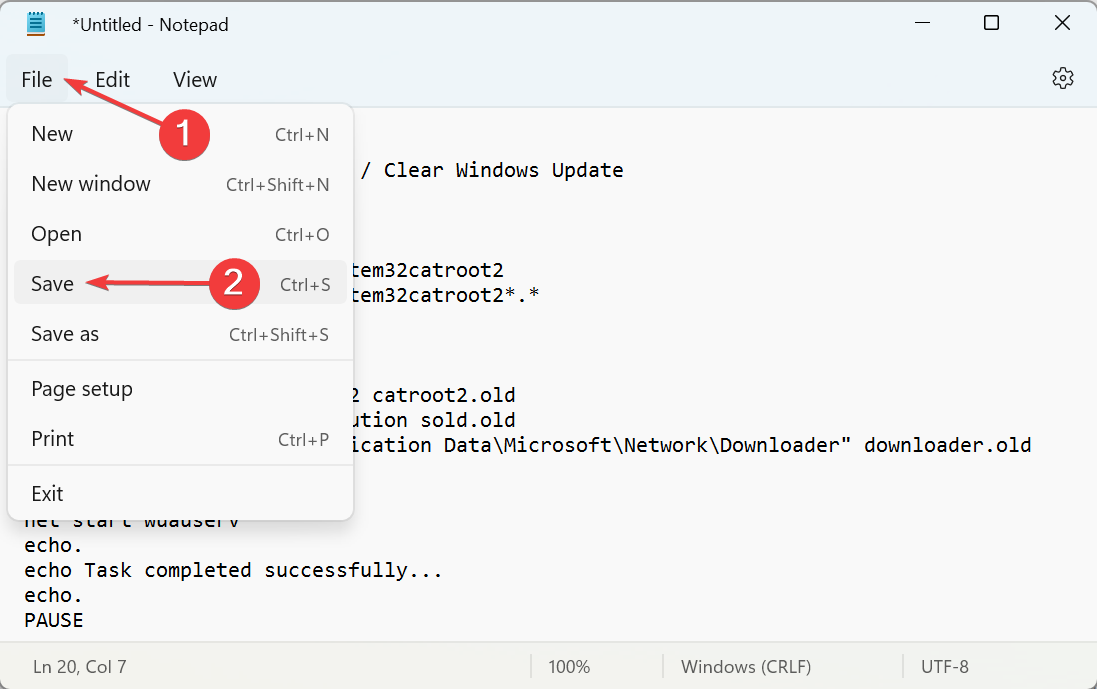Open the File menu

pyautogui.click(x=37, y=79)
